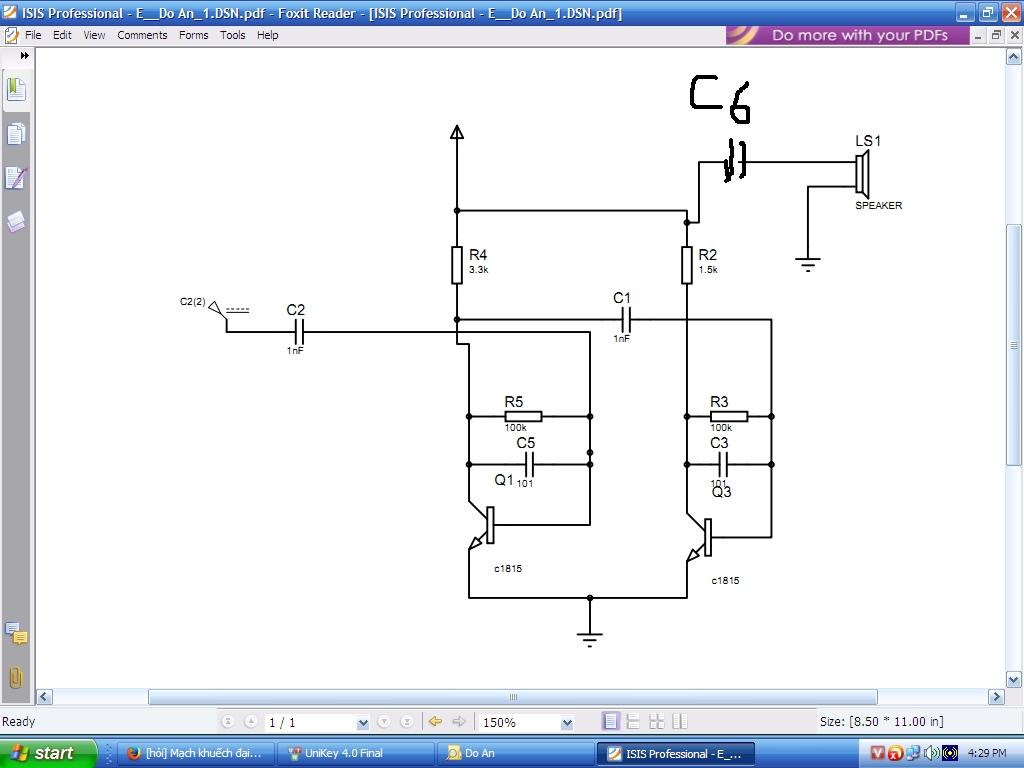Open the Edit menu
The width and height of the screenshot is (1024, 768).
(62, 35)
